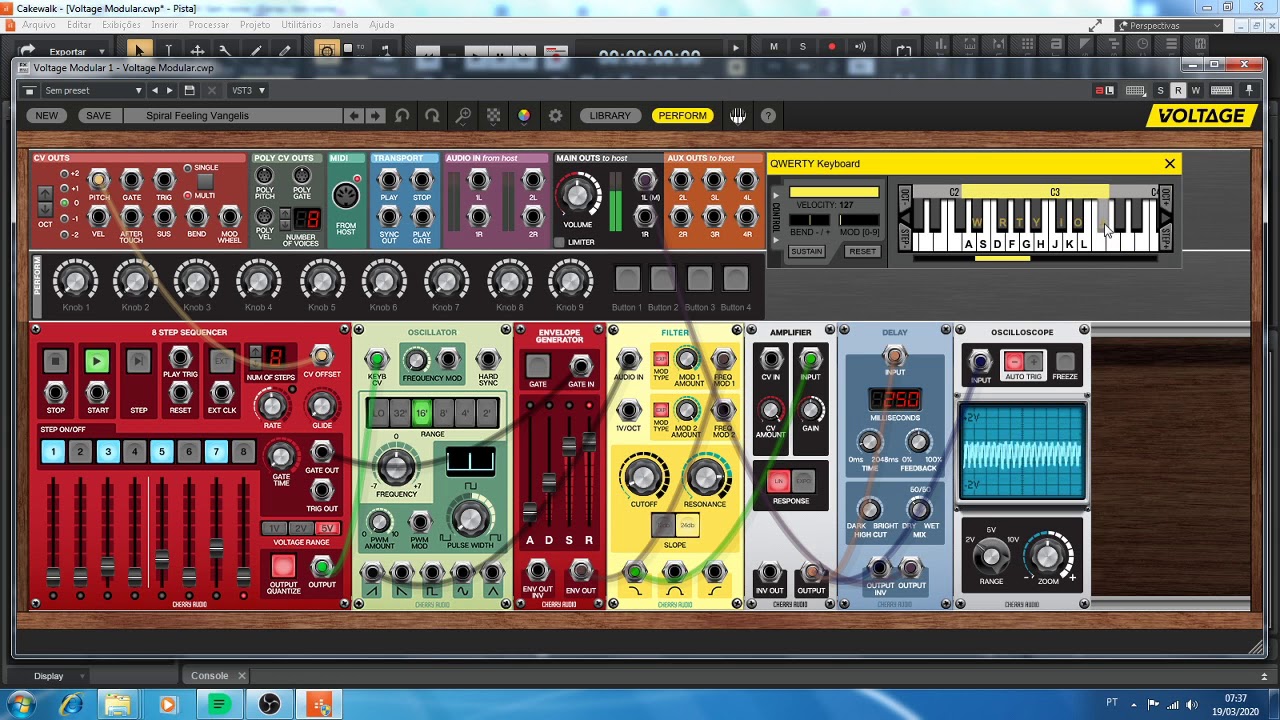The image size is (1280, 720).
Task: Click the PERFORM button
Action: [x=683, y=116]
